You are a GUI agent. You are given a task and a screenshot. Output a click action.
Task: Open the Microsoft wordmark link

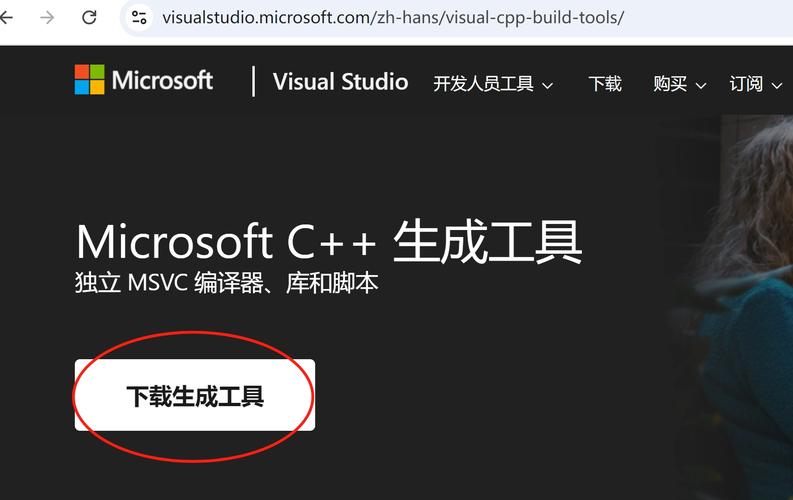coord(162,80)
